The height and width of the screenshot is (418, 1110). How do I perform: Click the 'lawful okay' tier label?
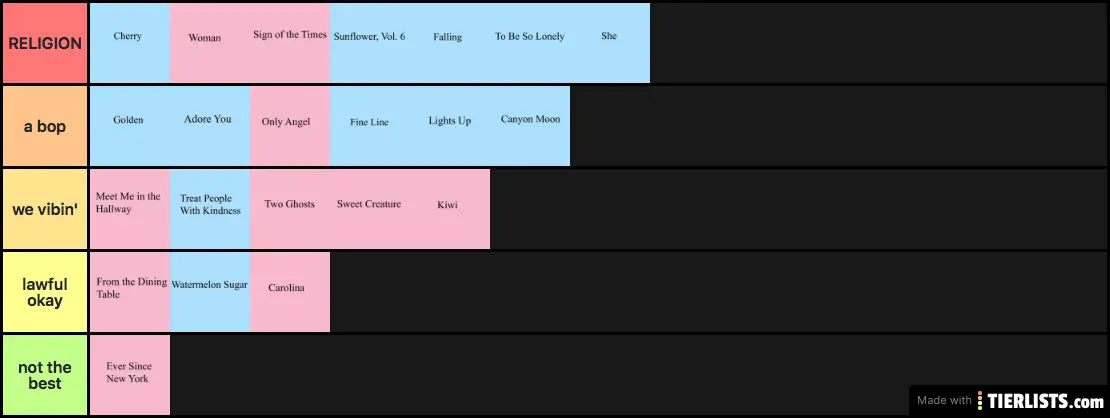coord(45,292)
